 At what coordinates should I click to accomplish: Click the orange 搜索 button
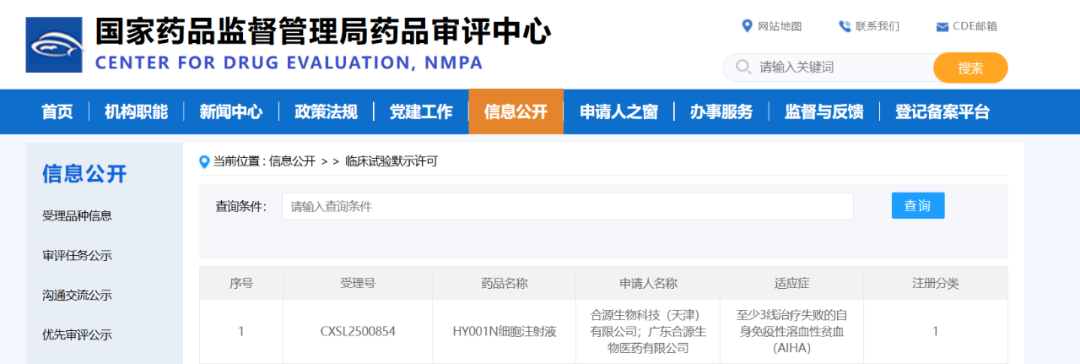[x=970, y=68]
